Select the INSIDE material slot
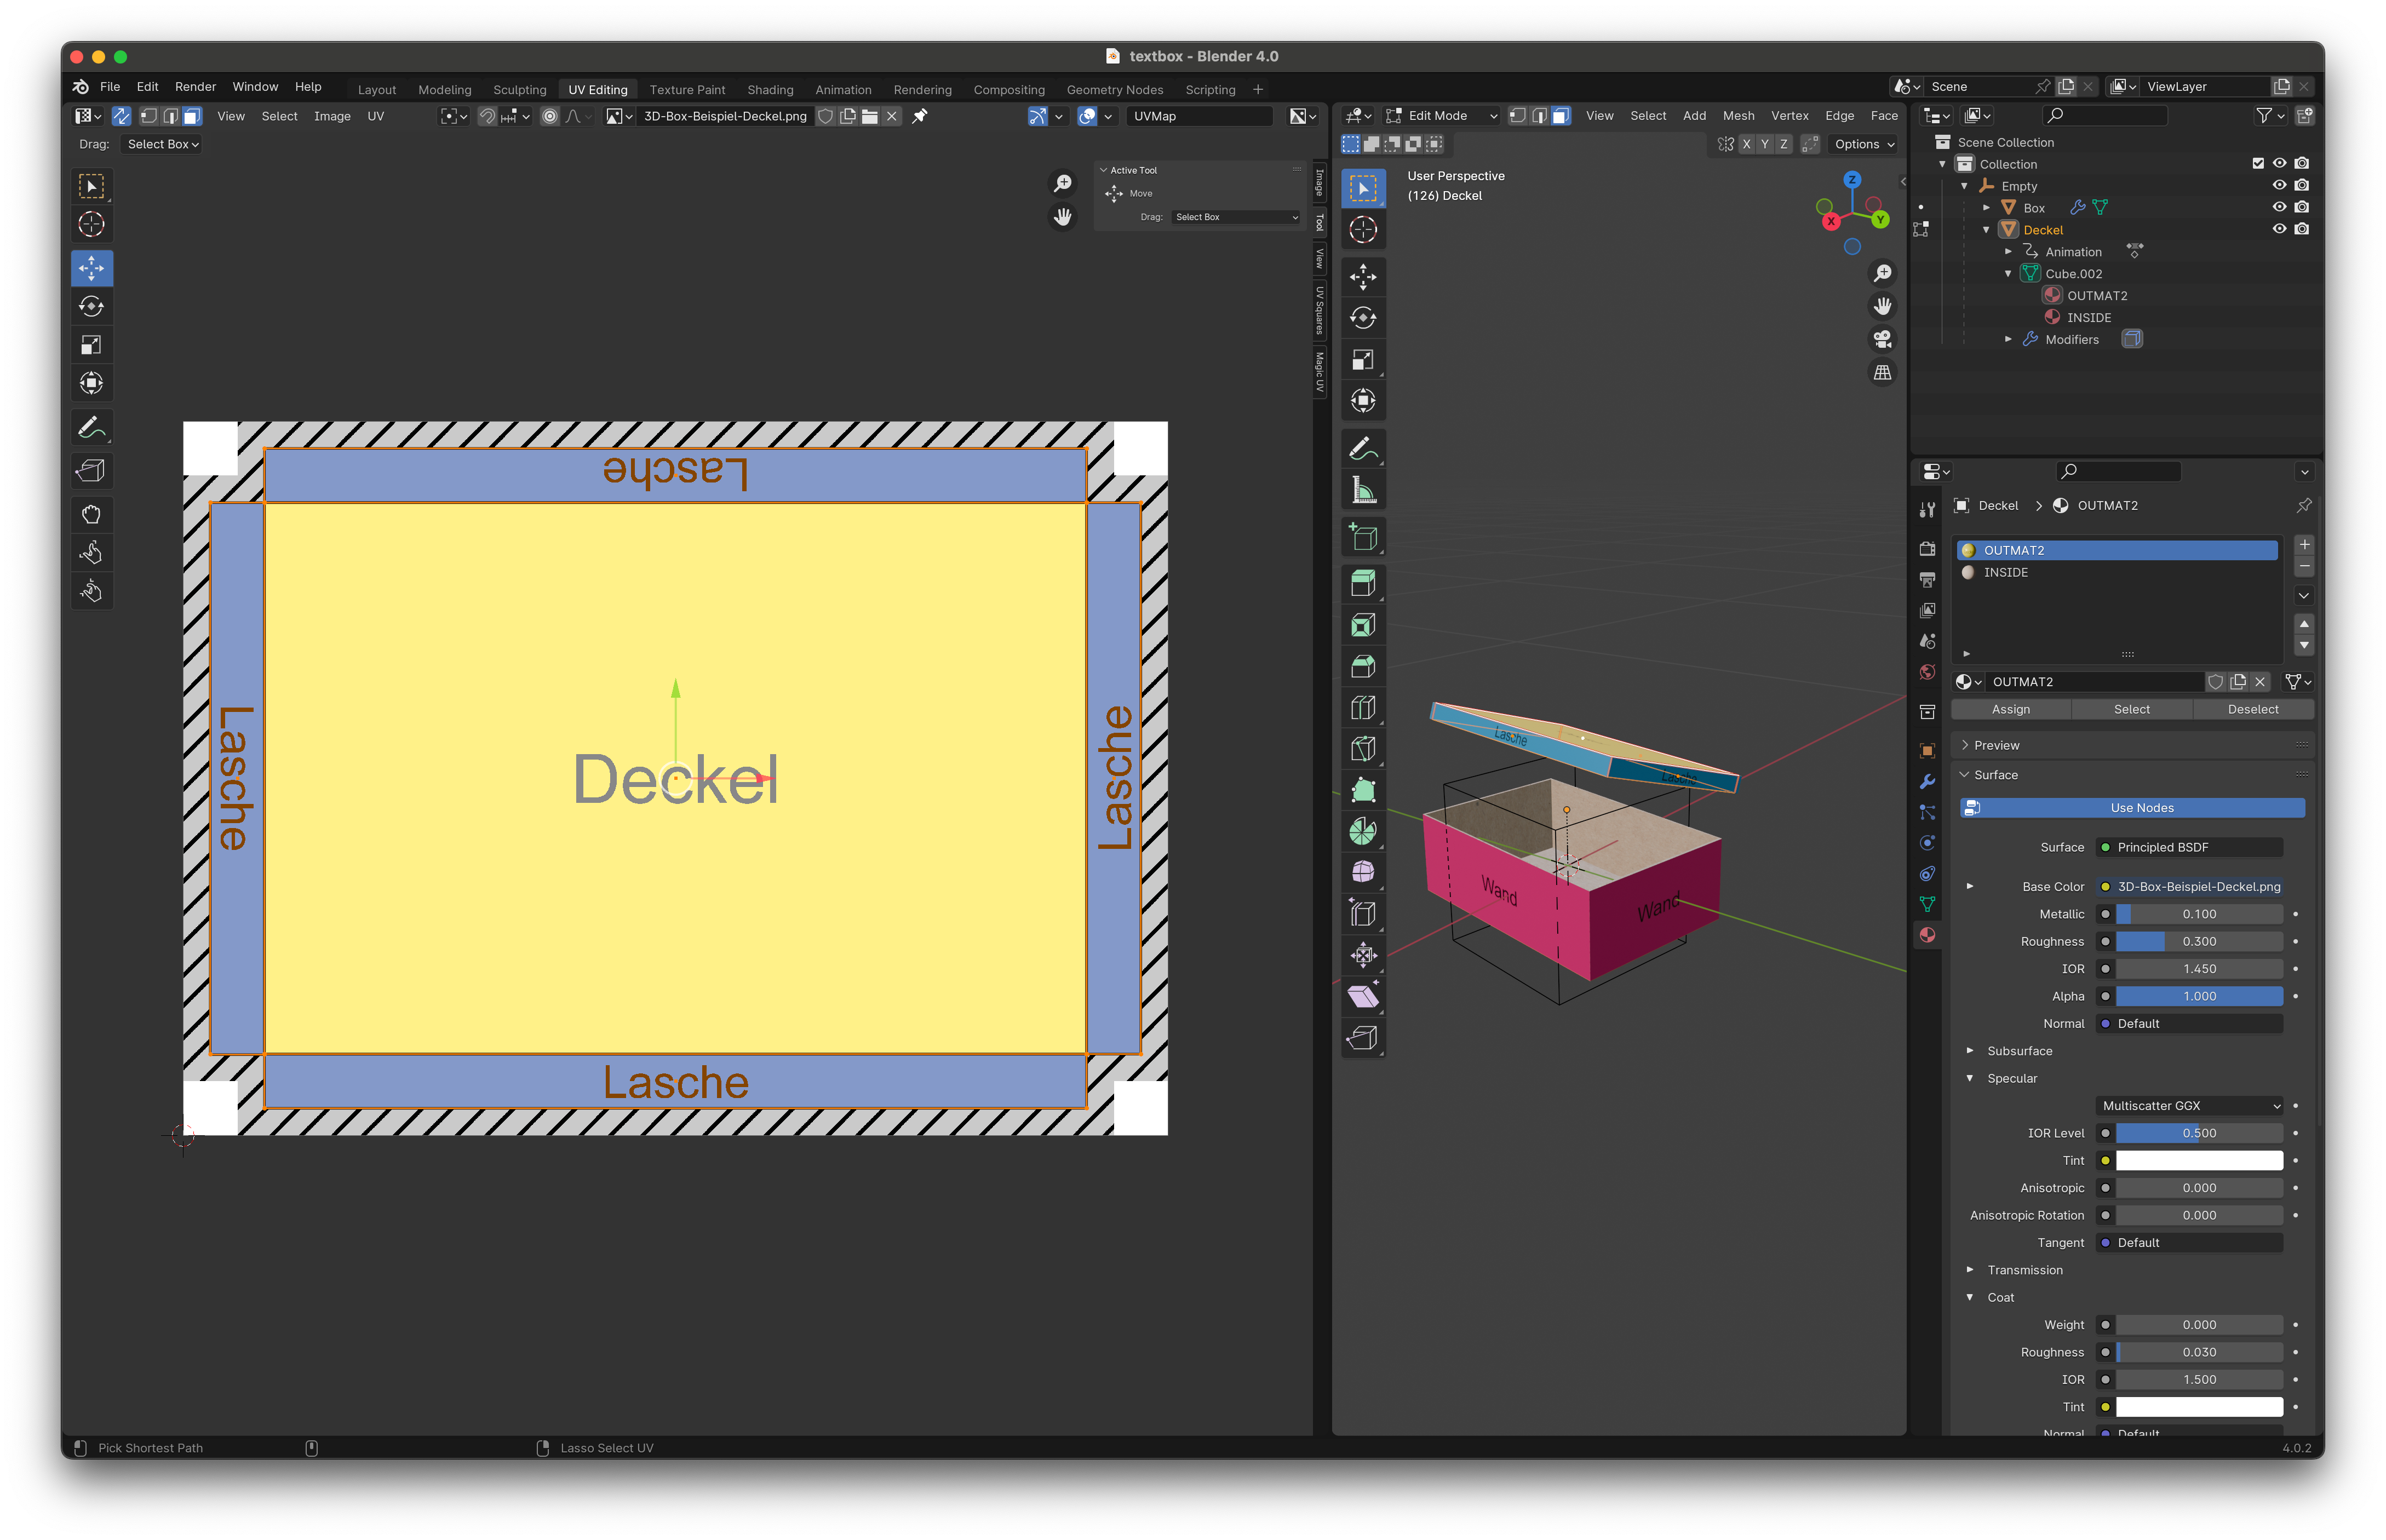2386x1540 pixels. tap(2006, 572)
